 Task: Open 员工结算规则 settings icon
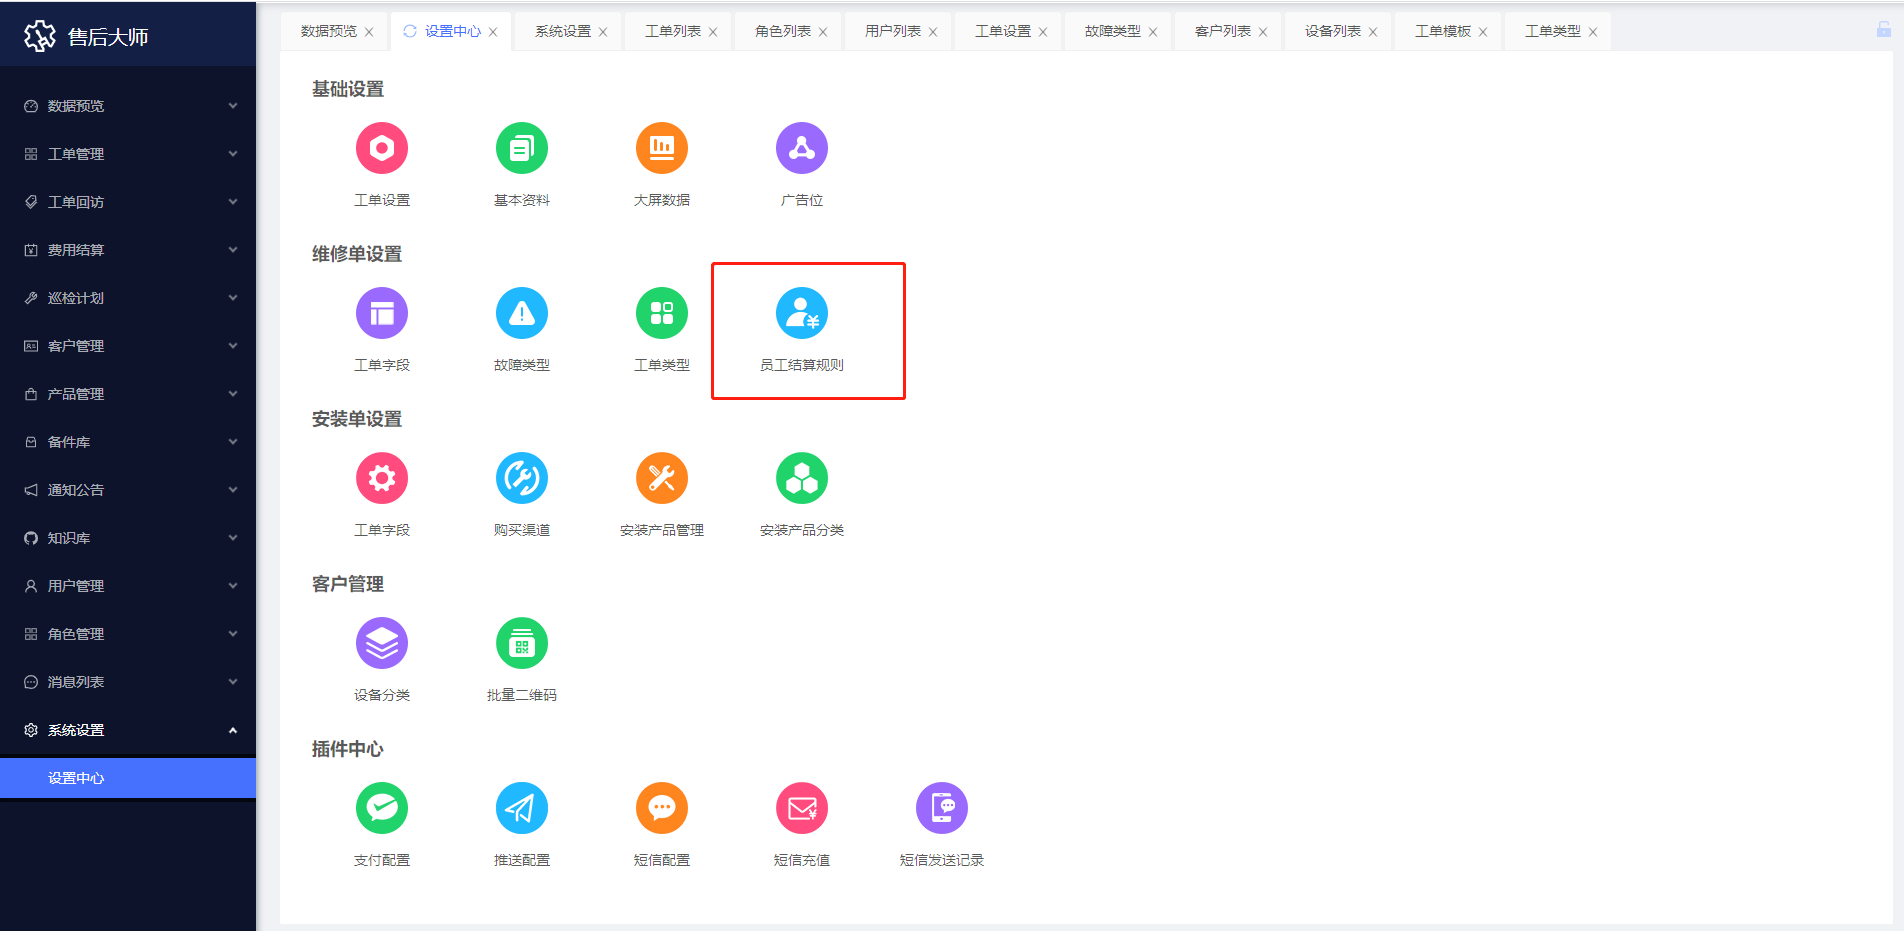point(801,314)
